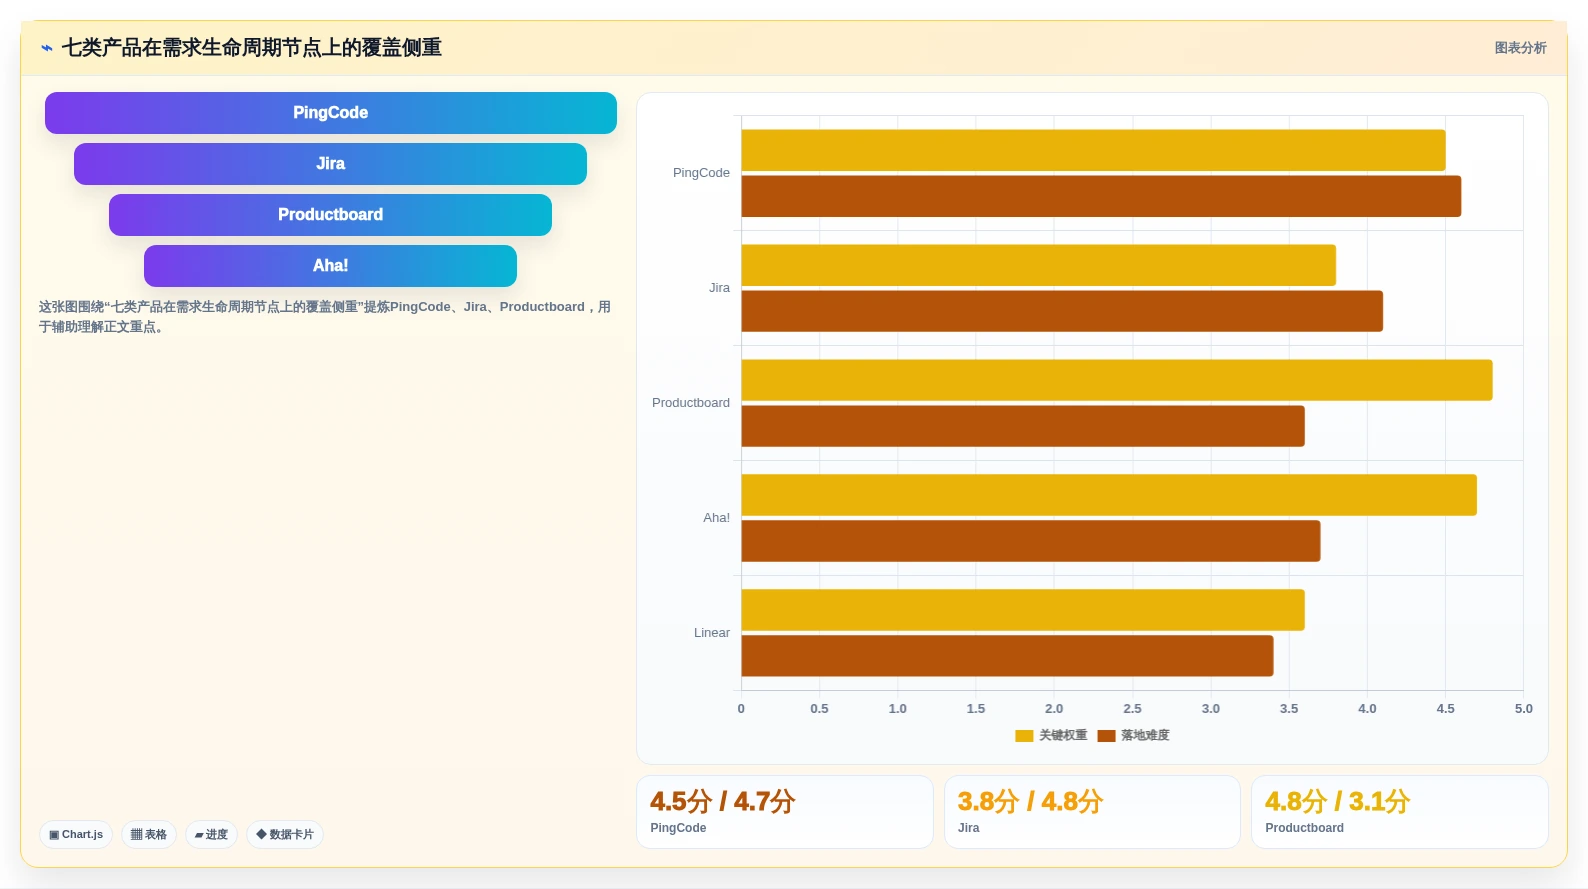Click the 0 x-axis tick label

point(741,709)
